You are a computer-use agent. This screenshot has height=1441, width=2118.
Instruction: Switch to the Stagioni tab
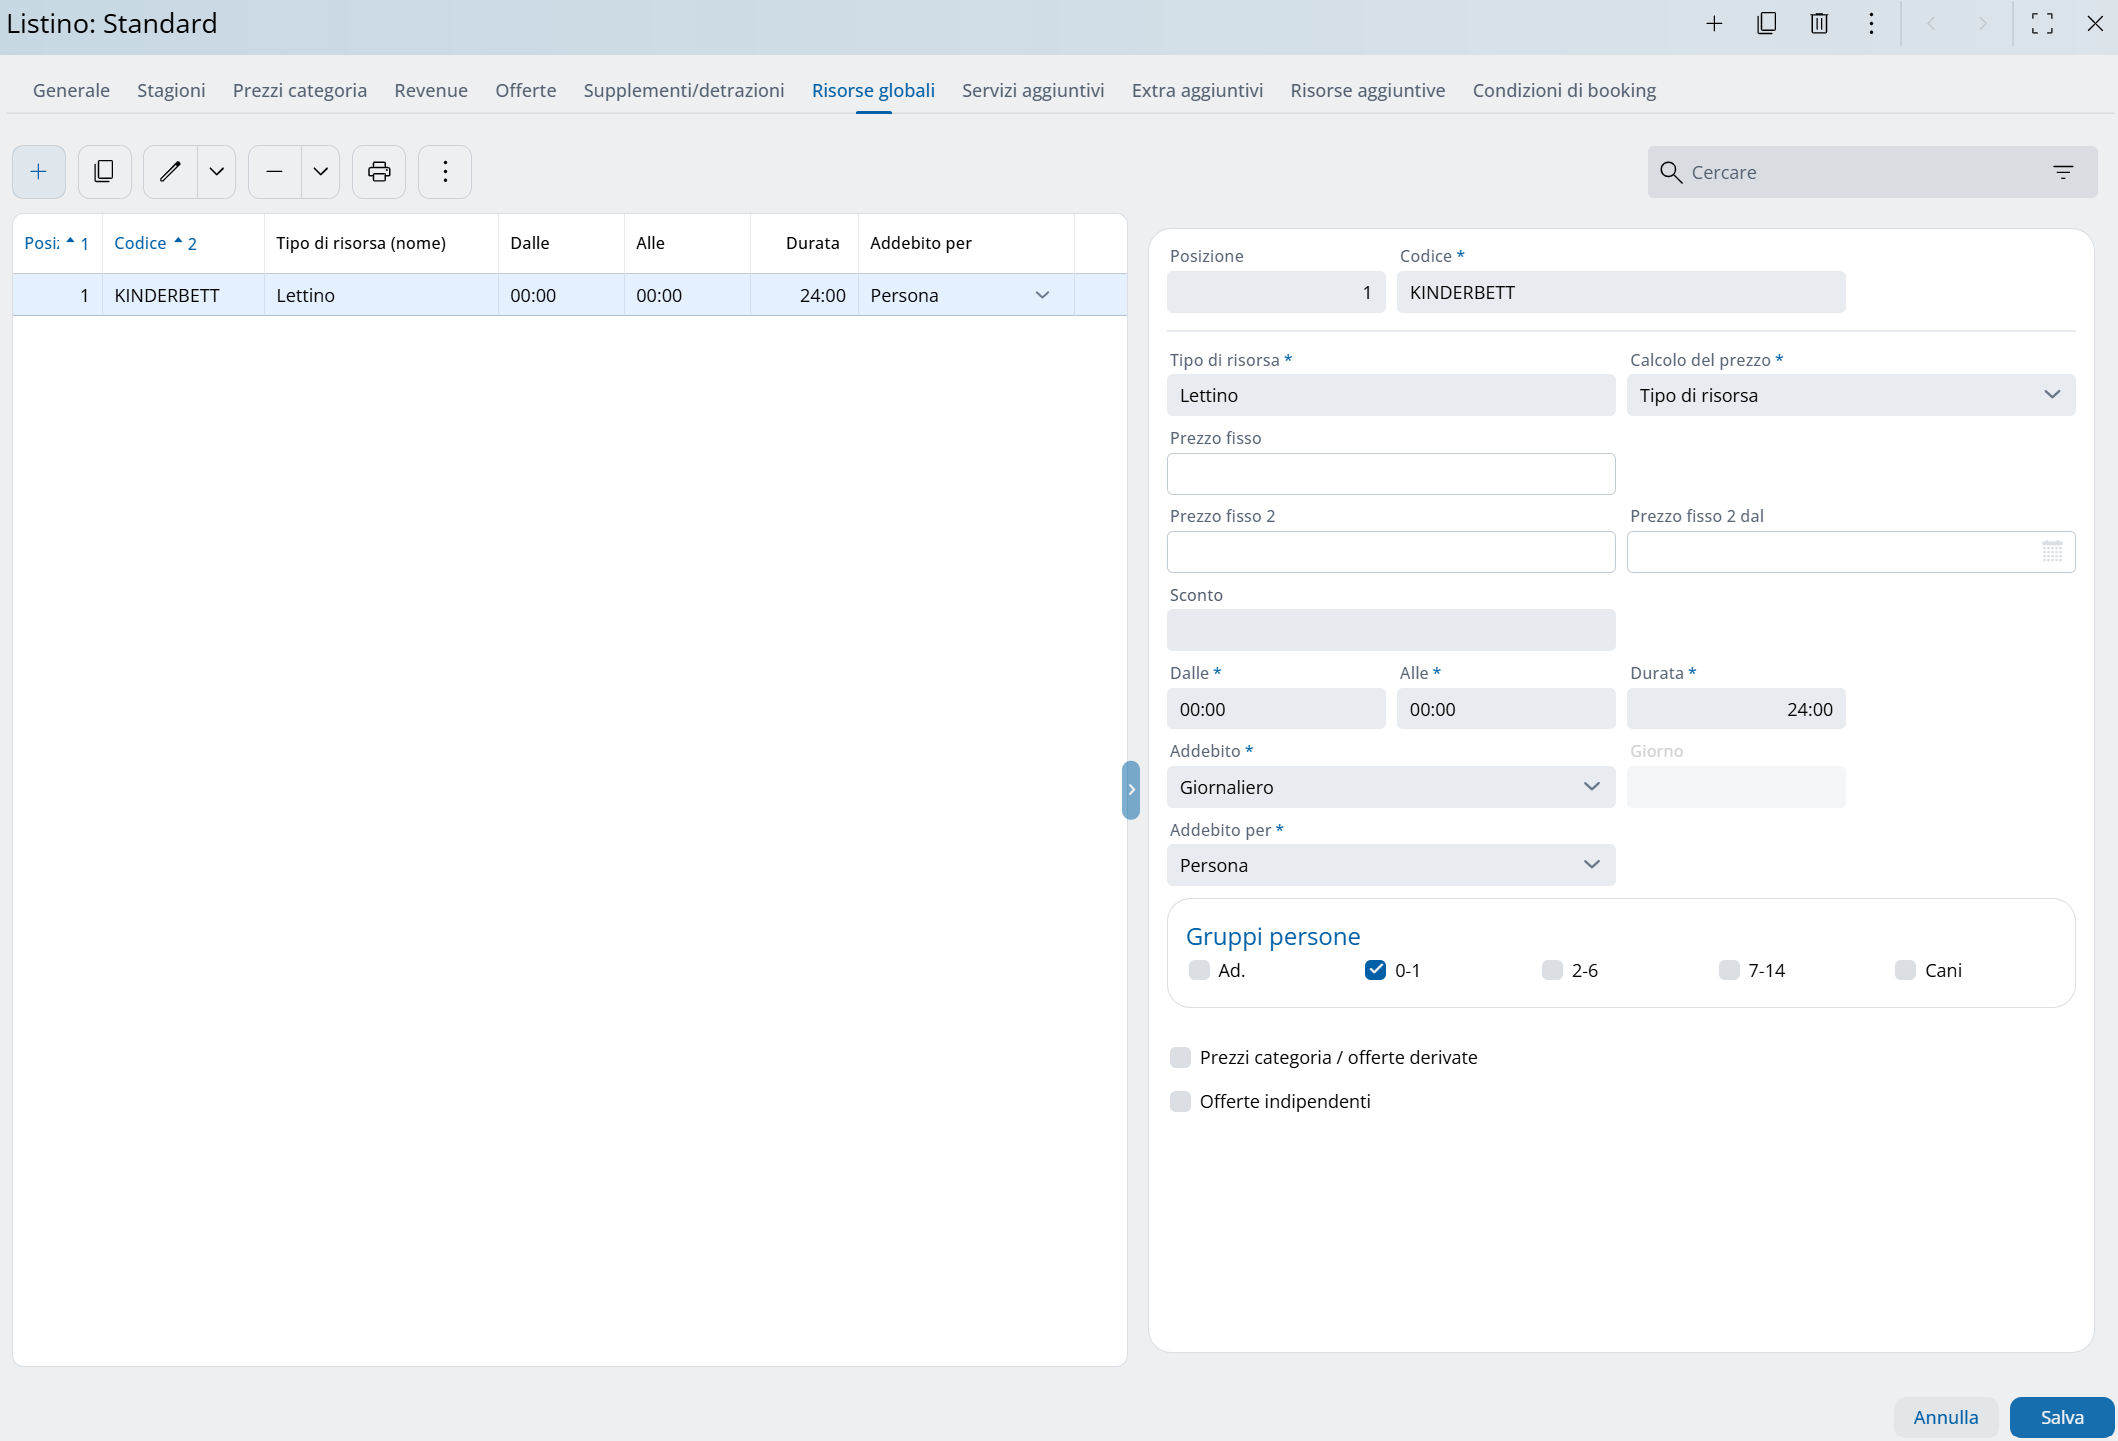[x=171, y=90]
